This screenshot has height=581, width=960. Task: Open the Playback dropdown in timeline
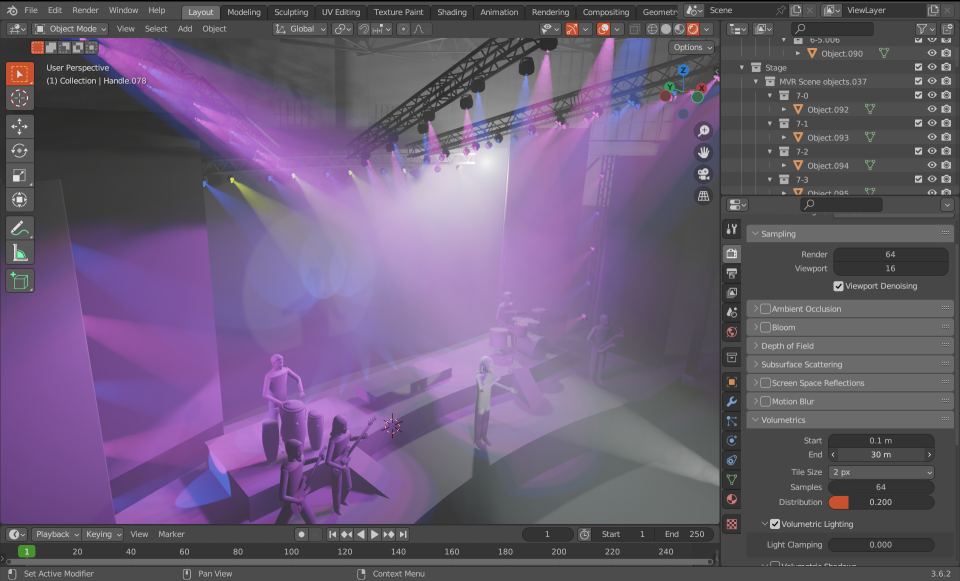[x=56, y=534]
